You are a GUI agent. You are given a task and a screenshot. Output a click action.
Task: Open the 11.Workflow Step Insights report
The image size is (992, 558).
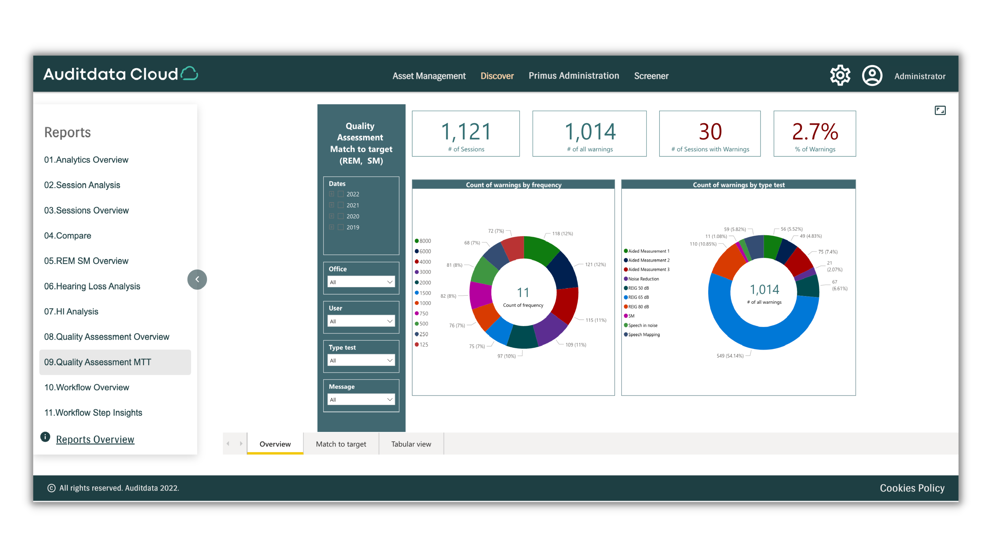[x=93, y=412]
